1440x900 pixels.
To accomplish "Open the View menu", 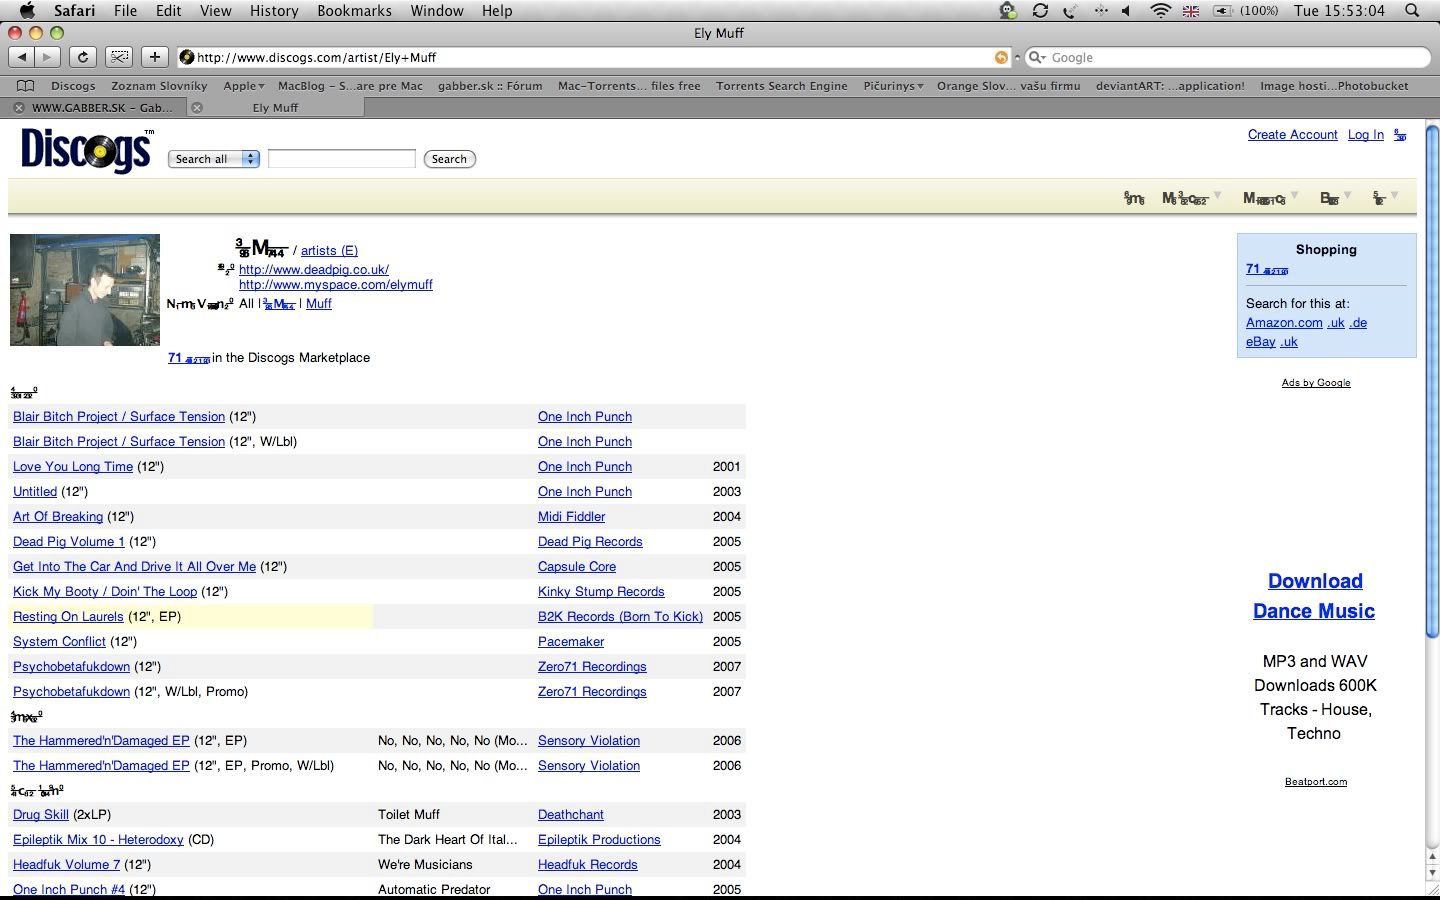I will coord(215,11).
